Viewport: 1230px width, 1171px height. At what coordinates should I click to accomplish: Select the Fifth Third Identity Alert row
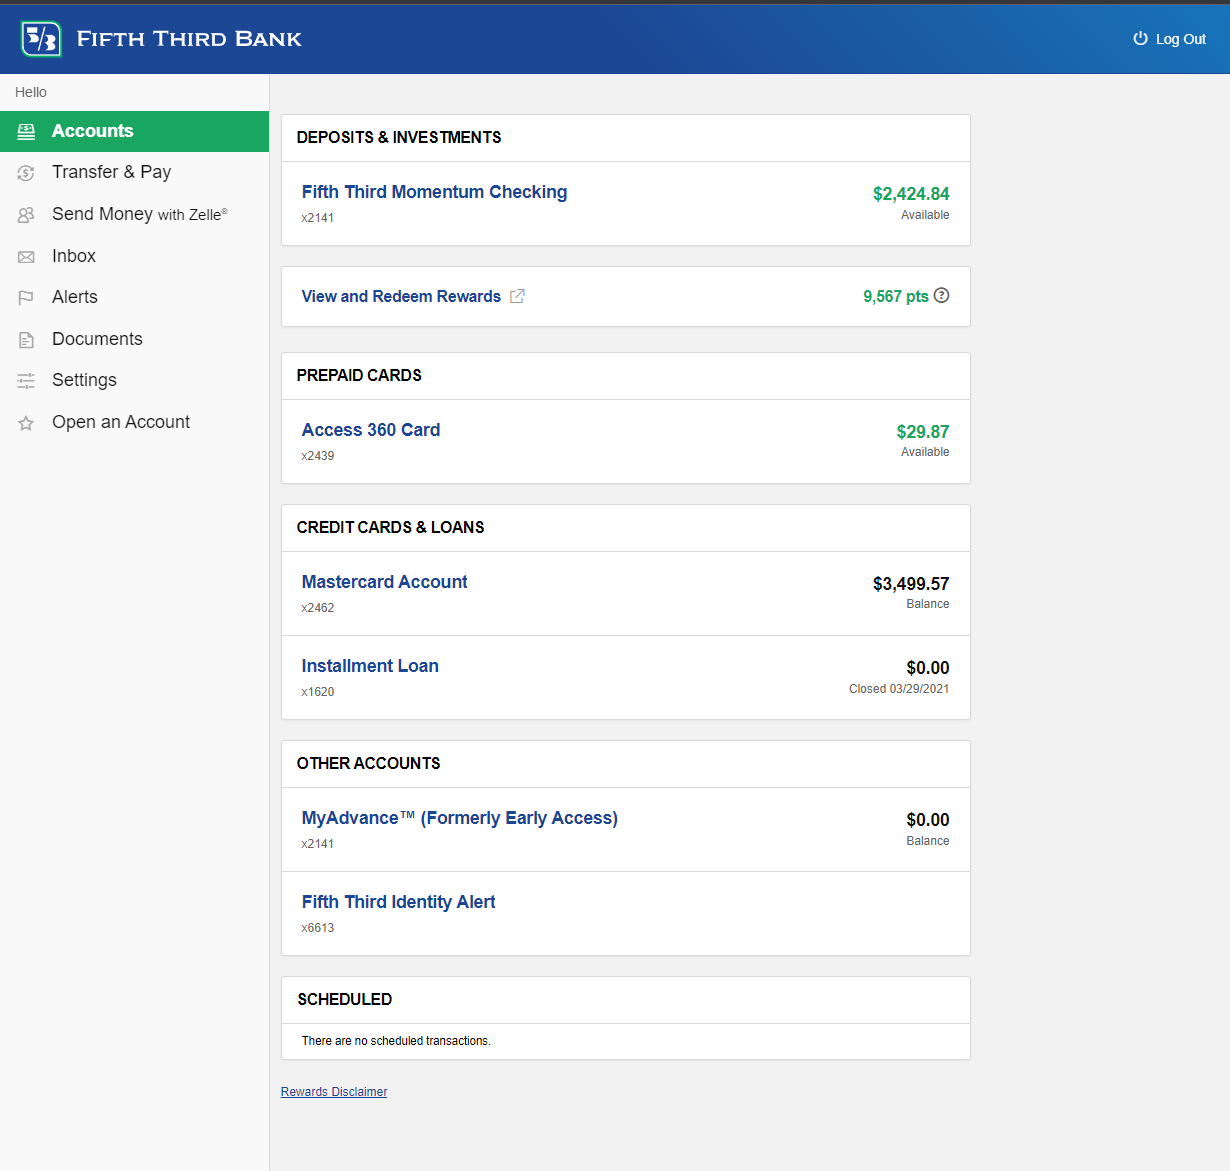click(x=626, y=914)
